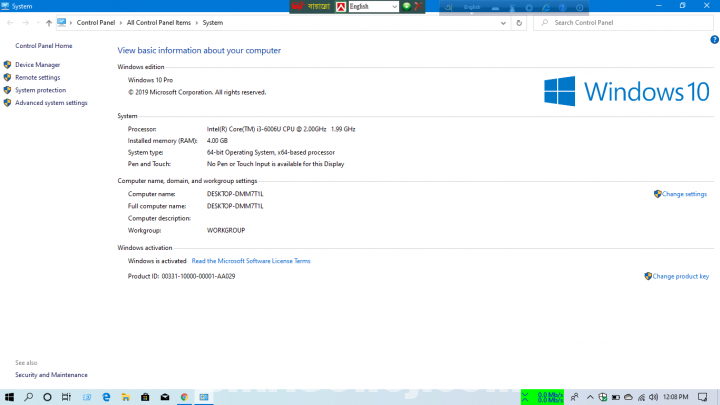The width and height of the screenshot is (720, 405).
Task: Expand the address bar history dropdown
Action: [503, 22]
